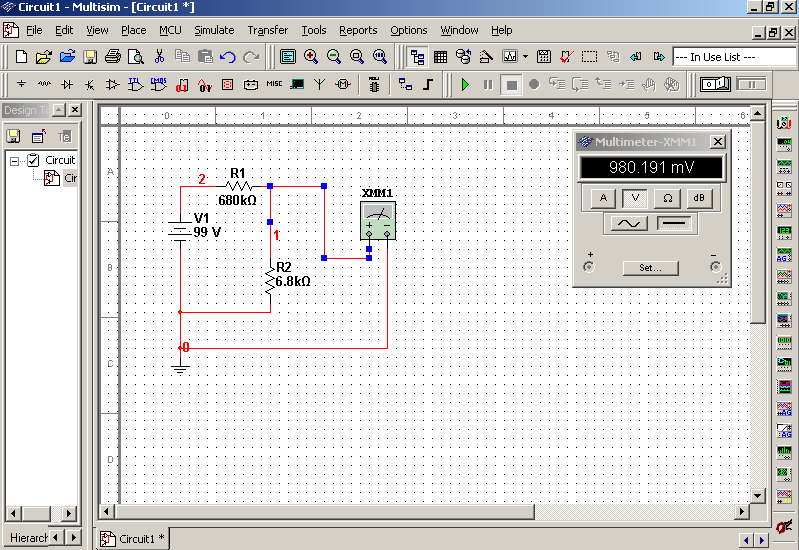Viewport: 799px width, 550px height.
Task: Click the schematic scrollbar down arrow
Action: click(x=758, y=495)
